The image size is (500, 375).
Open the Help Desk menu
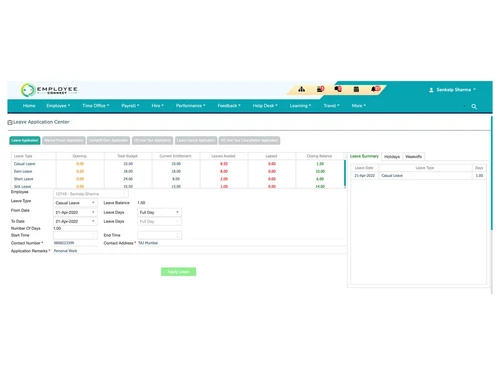[x=265, y=106]
